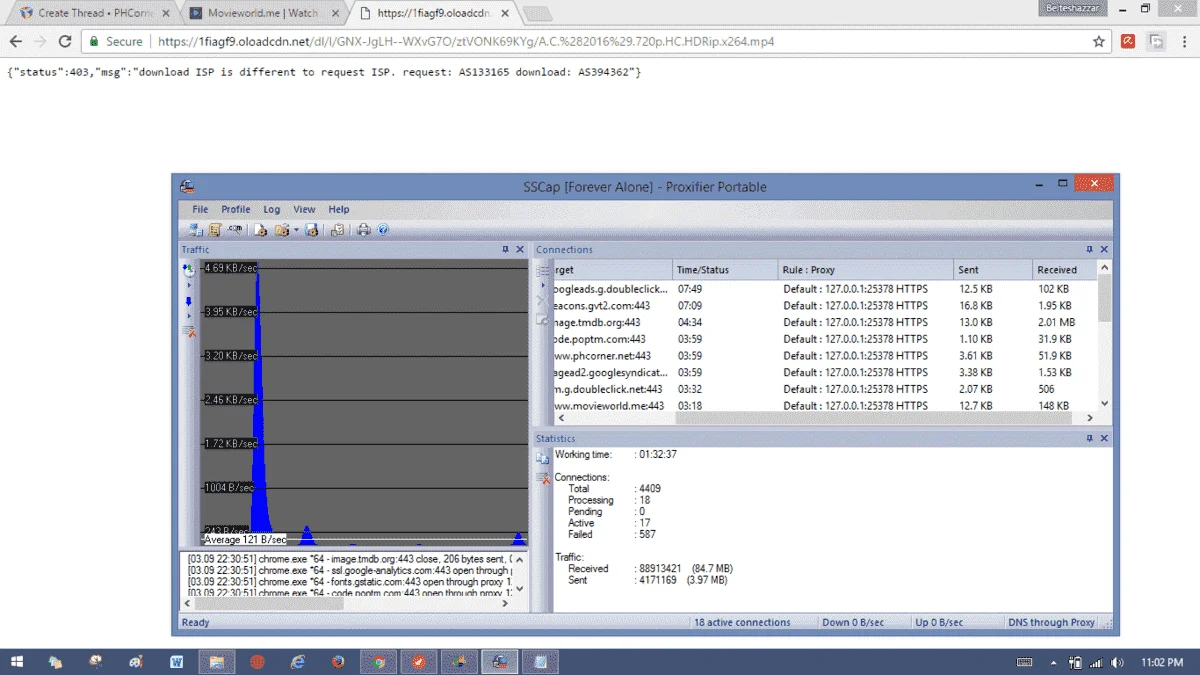The height and width of the screenshot is (675, 1200).
Task: Pin the Traffic panel
Action: [506, 249]
